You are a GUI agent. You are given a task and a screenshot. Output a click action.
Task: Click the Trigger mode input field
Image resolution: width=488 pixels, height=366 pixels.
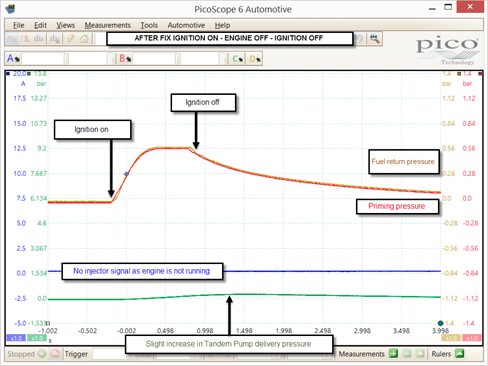(109, 354)
